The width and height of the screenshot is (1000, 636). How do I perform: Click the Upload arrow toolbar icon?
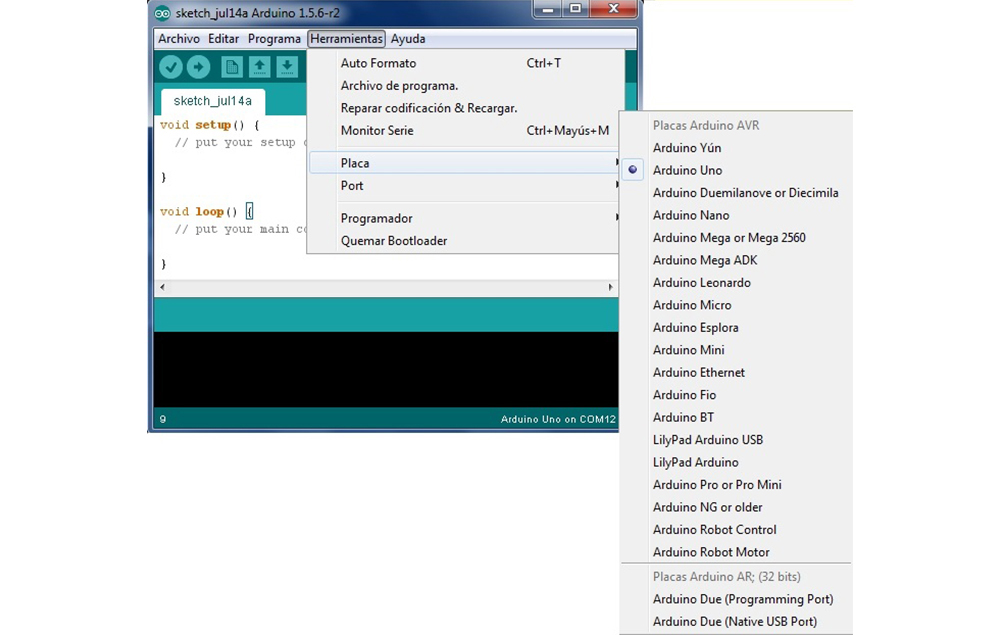click(198, 67)
